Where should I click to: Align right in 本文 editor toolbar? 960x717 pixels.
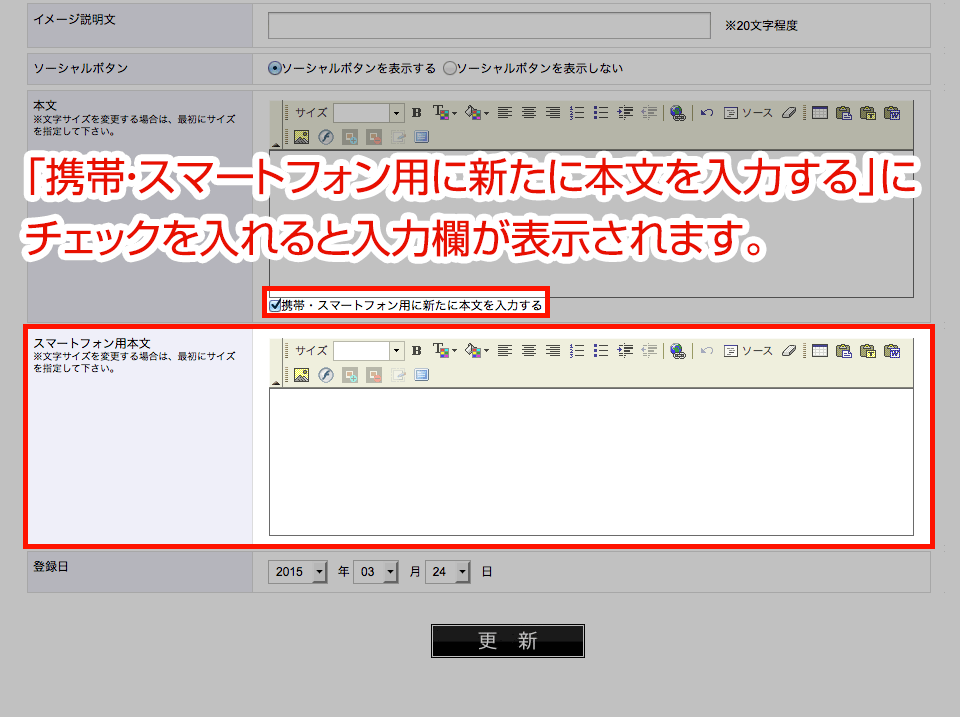pos(553,113)
